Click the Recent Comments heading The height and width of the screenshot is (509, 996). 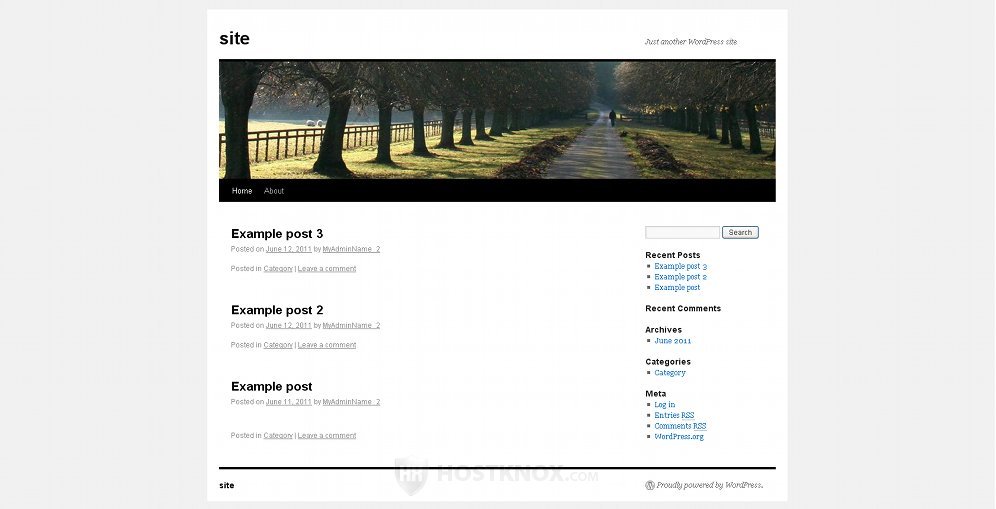[683, 308]
